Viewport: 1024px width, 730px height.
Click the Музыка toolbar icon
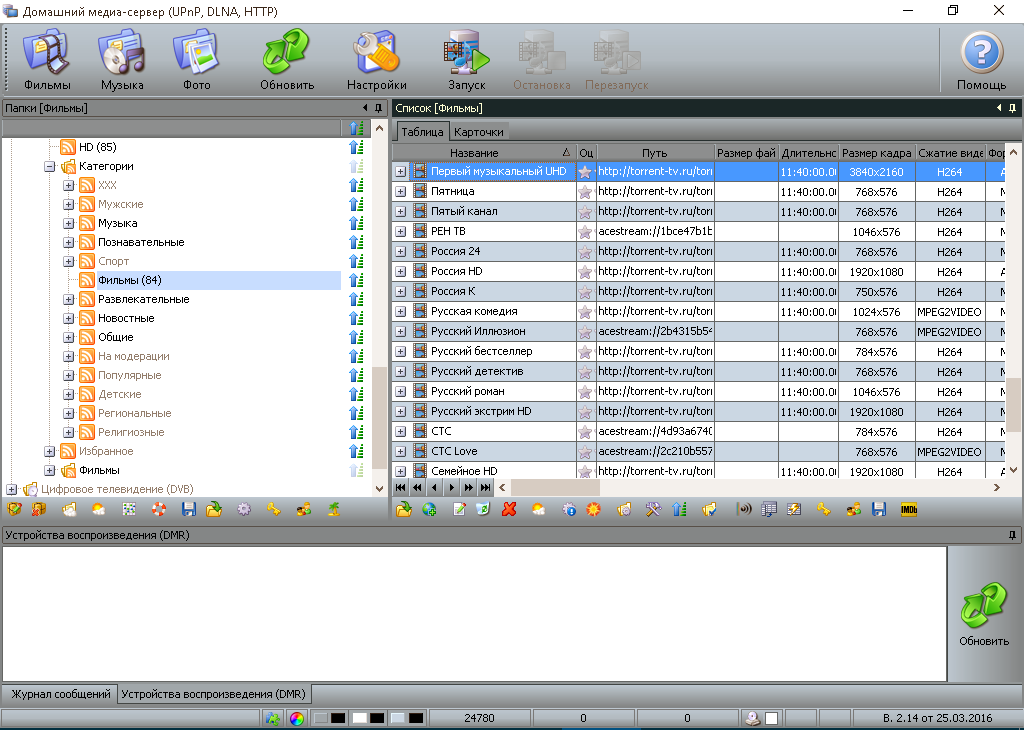[x=122, y=59]
